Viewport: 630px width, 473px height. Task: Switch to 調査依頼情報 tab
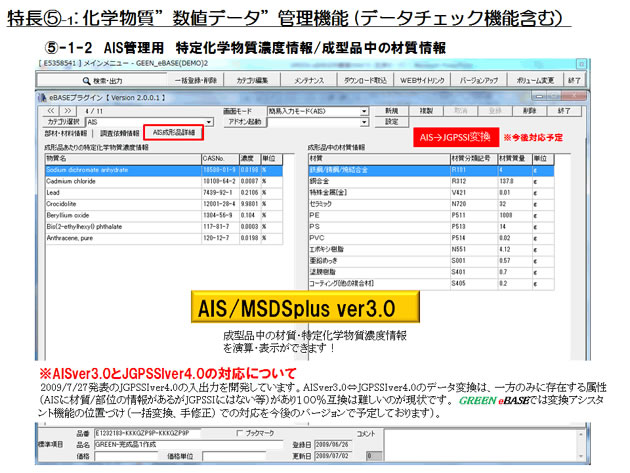point(119,133)
